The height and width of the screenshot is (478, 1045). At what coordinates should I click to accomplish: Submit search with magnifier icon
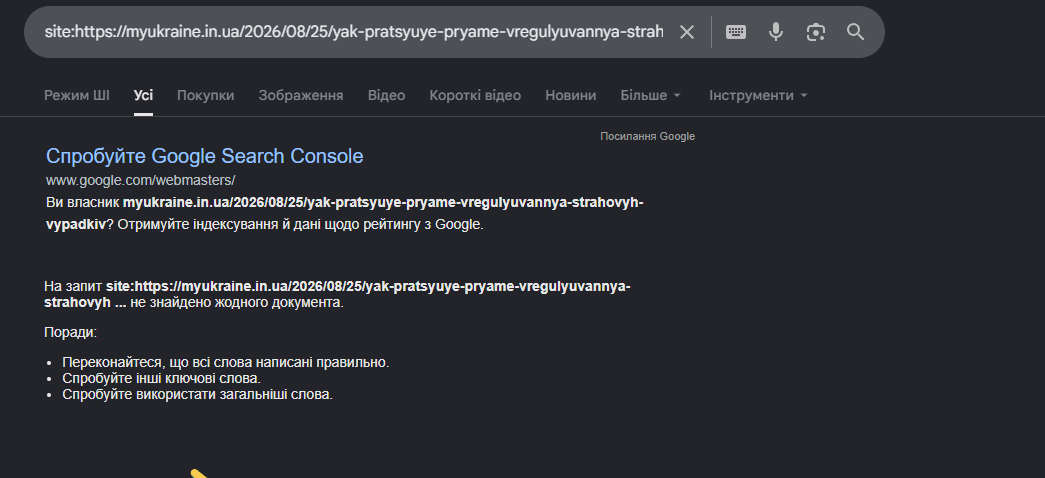tap(856, 32)
